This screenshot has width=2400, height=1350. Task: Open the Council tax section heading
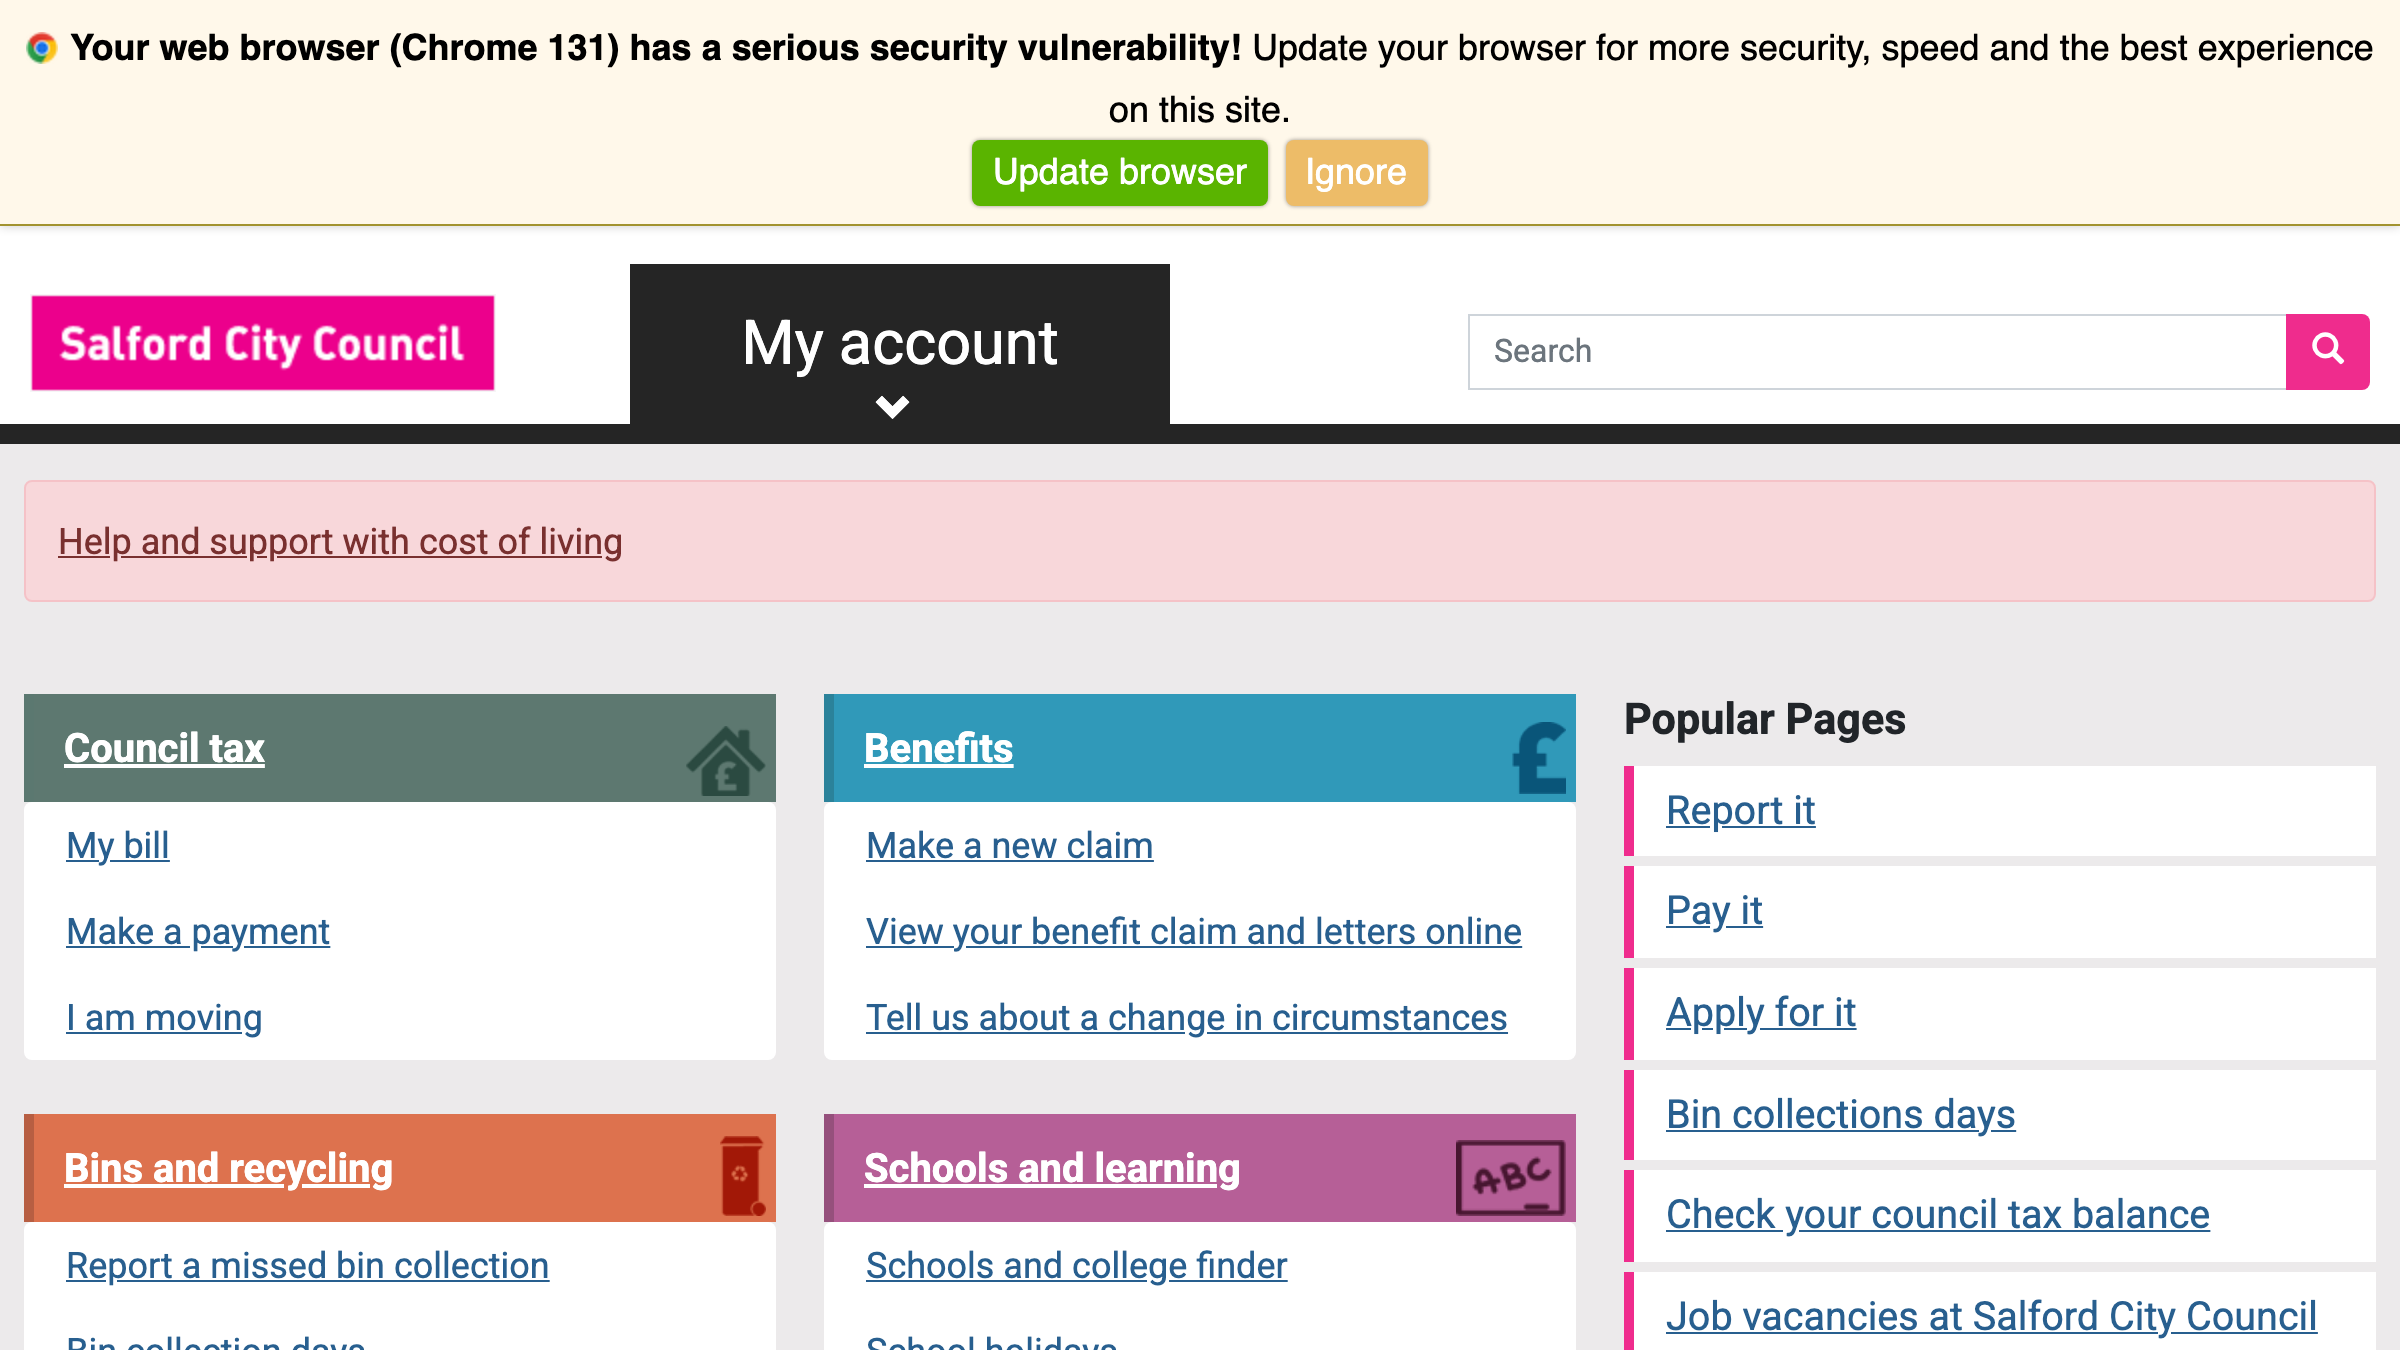(164, 748)
